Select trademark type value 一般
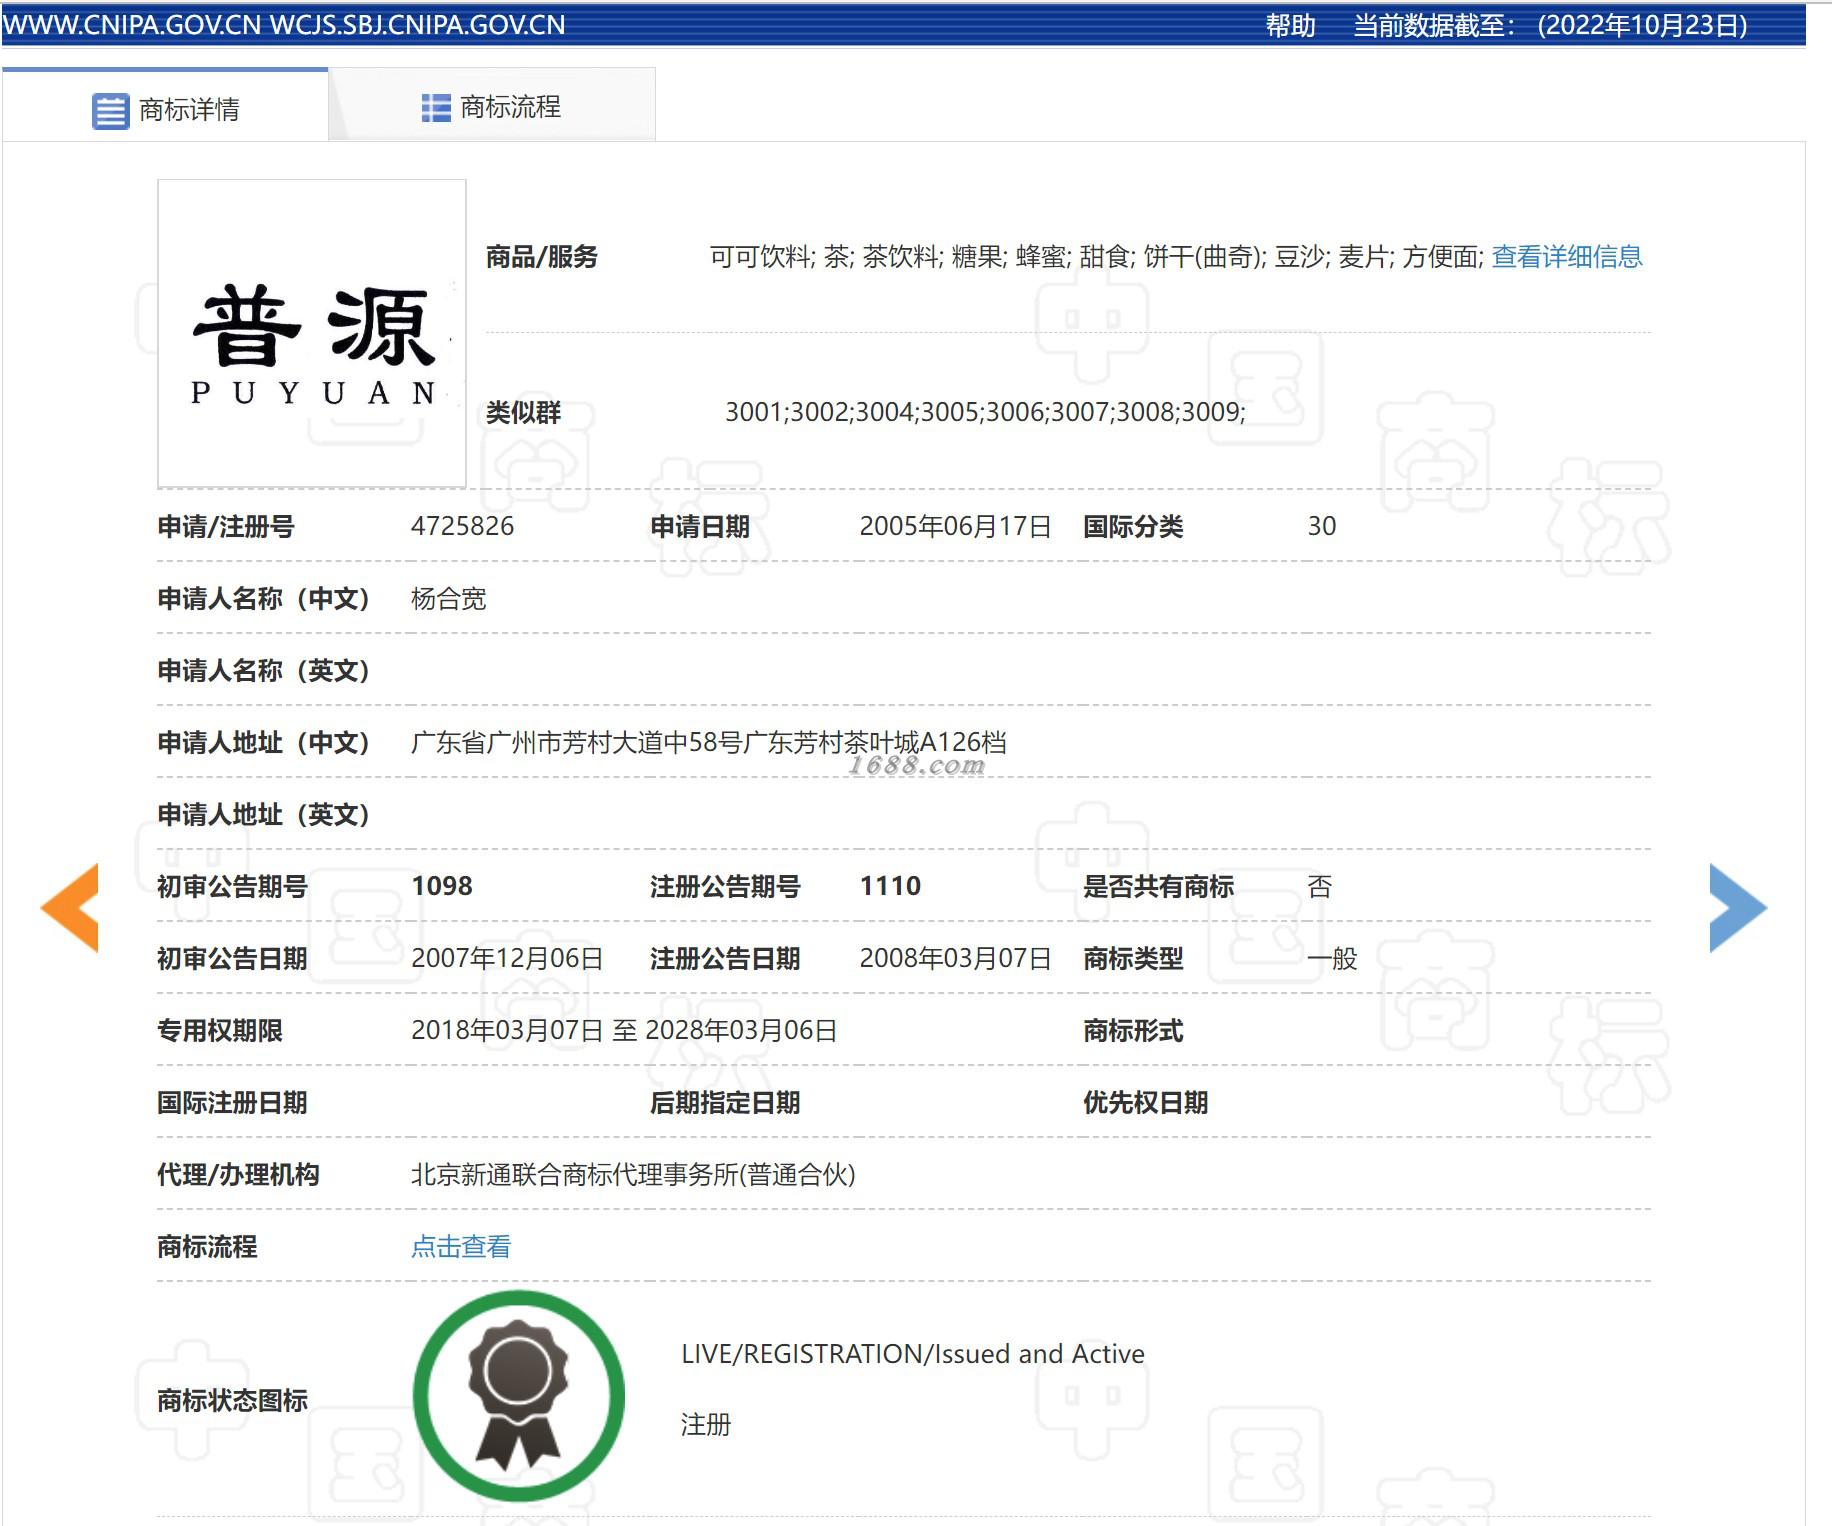Image resolution: width=1832 pixels, height=1526 pixels. coord(1332,958)
